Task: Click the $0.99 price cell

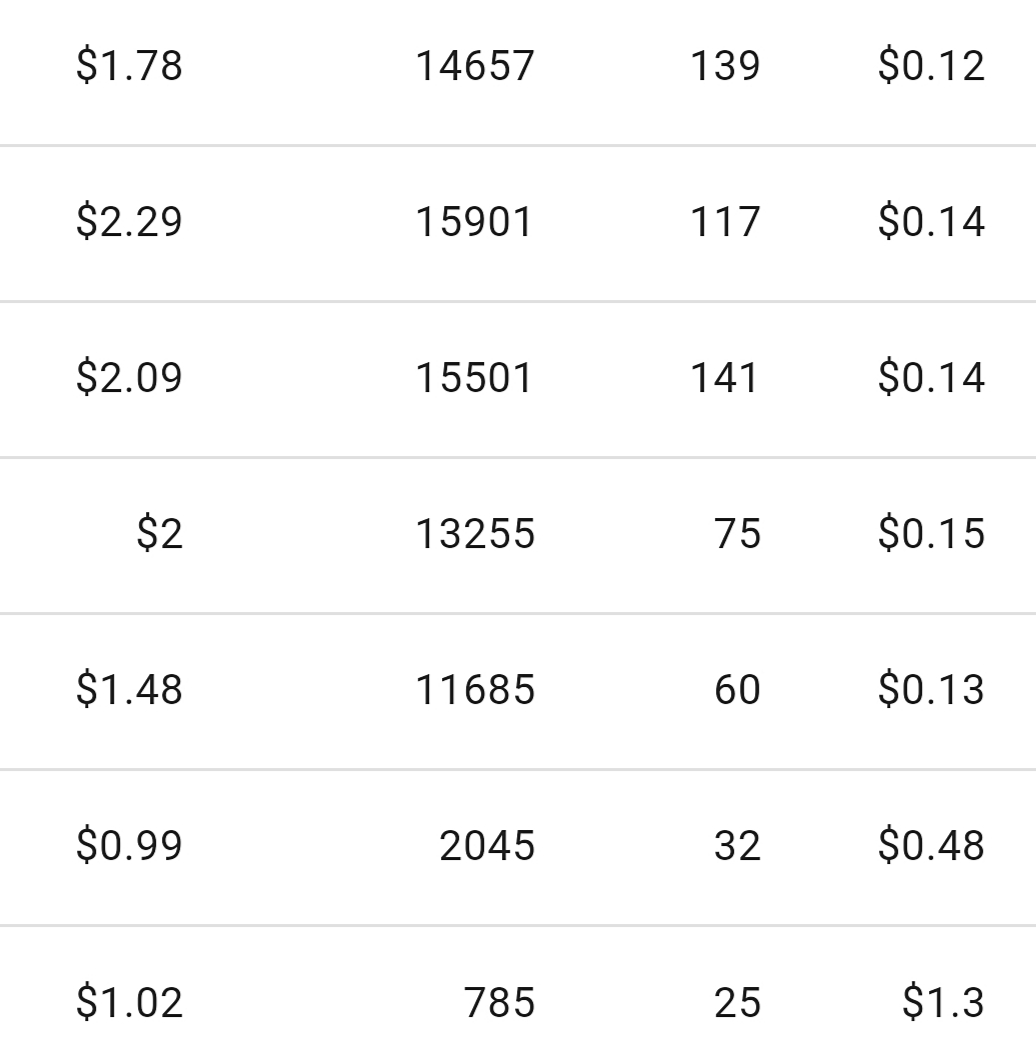Action: (x=129, y=846)
